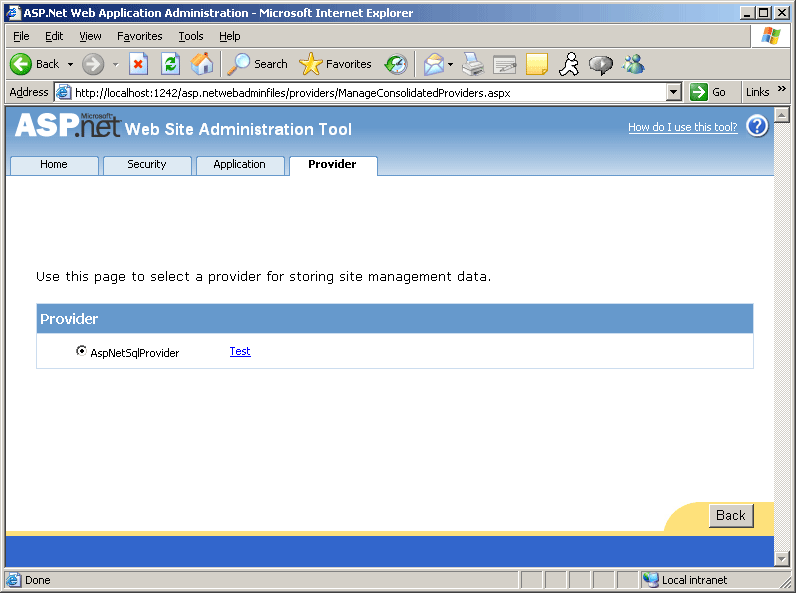Click the History toolbar icon
This screenshot has height=593, width=796.
tap(397, 64)
